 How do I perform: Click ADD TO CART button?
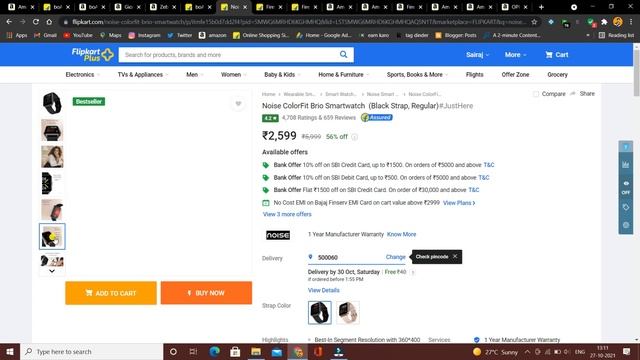(x=111, y=293)
